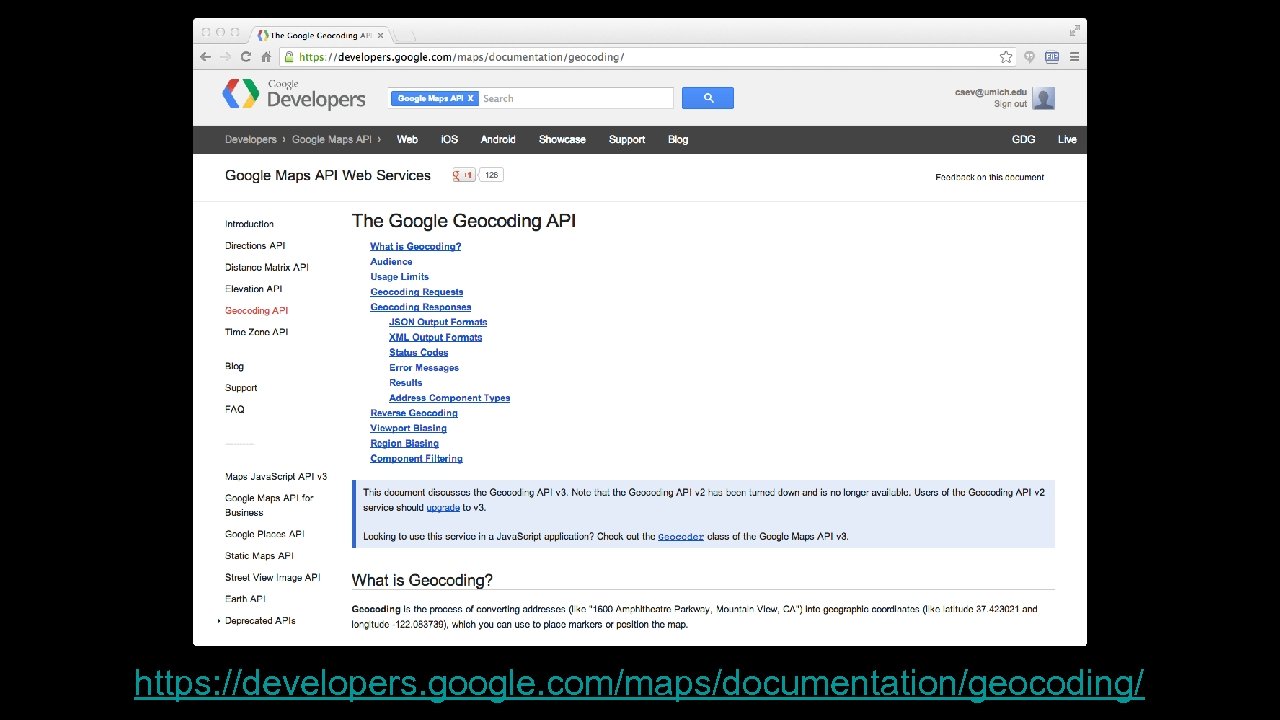The height and width of the screenshot is (720, 1280).
Task: Open Status Codes contents link
Action: click(x=418, y=352)
